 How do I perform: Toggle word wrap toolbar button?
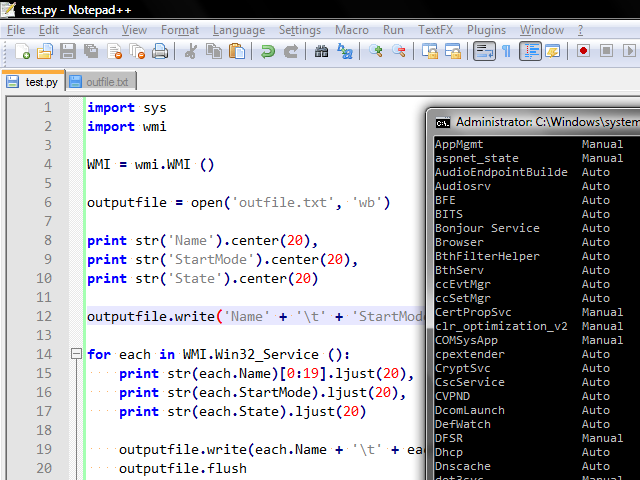point(484,51)
